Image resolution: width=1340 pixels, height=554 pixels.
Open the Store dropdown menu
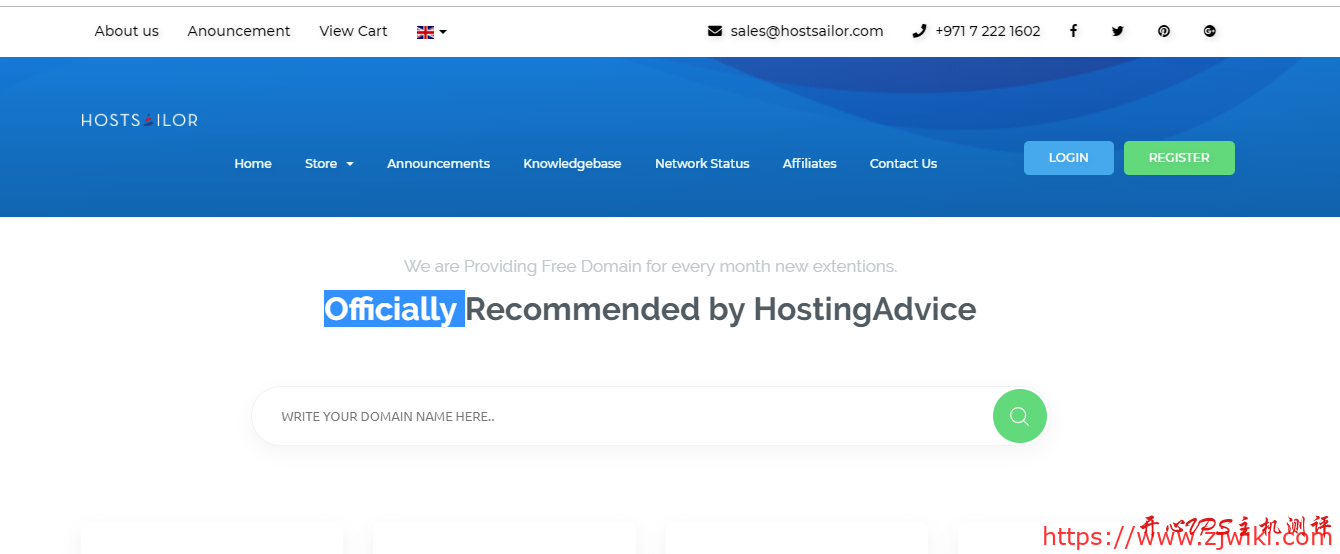329,164
